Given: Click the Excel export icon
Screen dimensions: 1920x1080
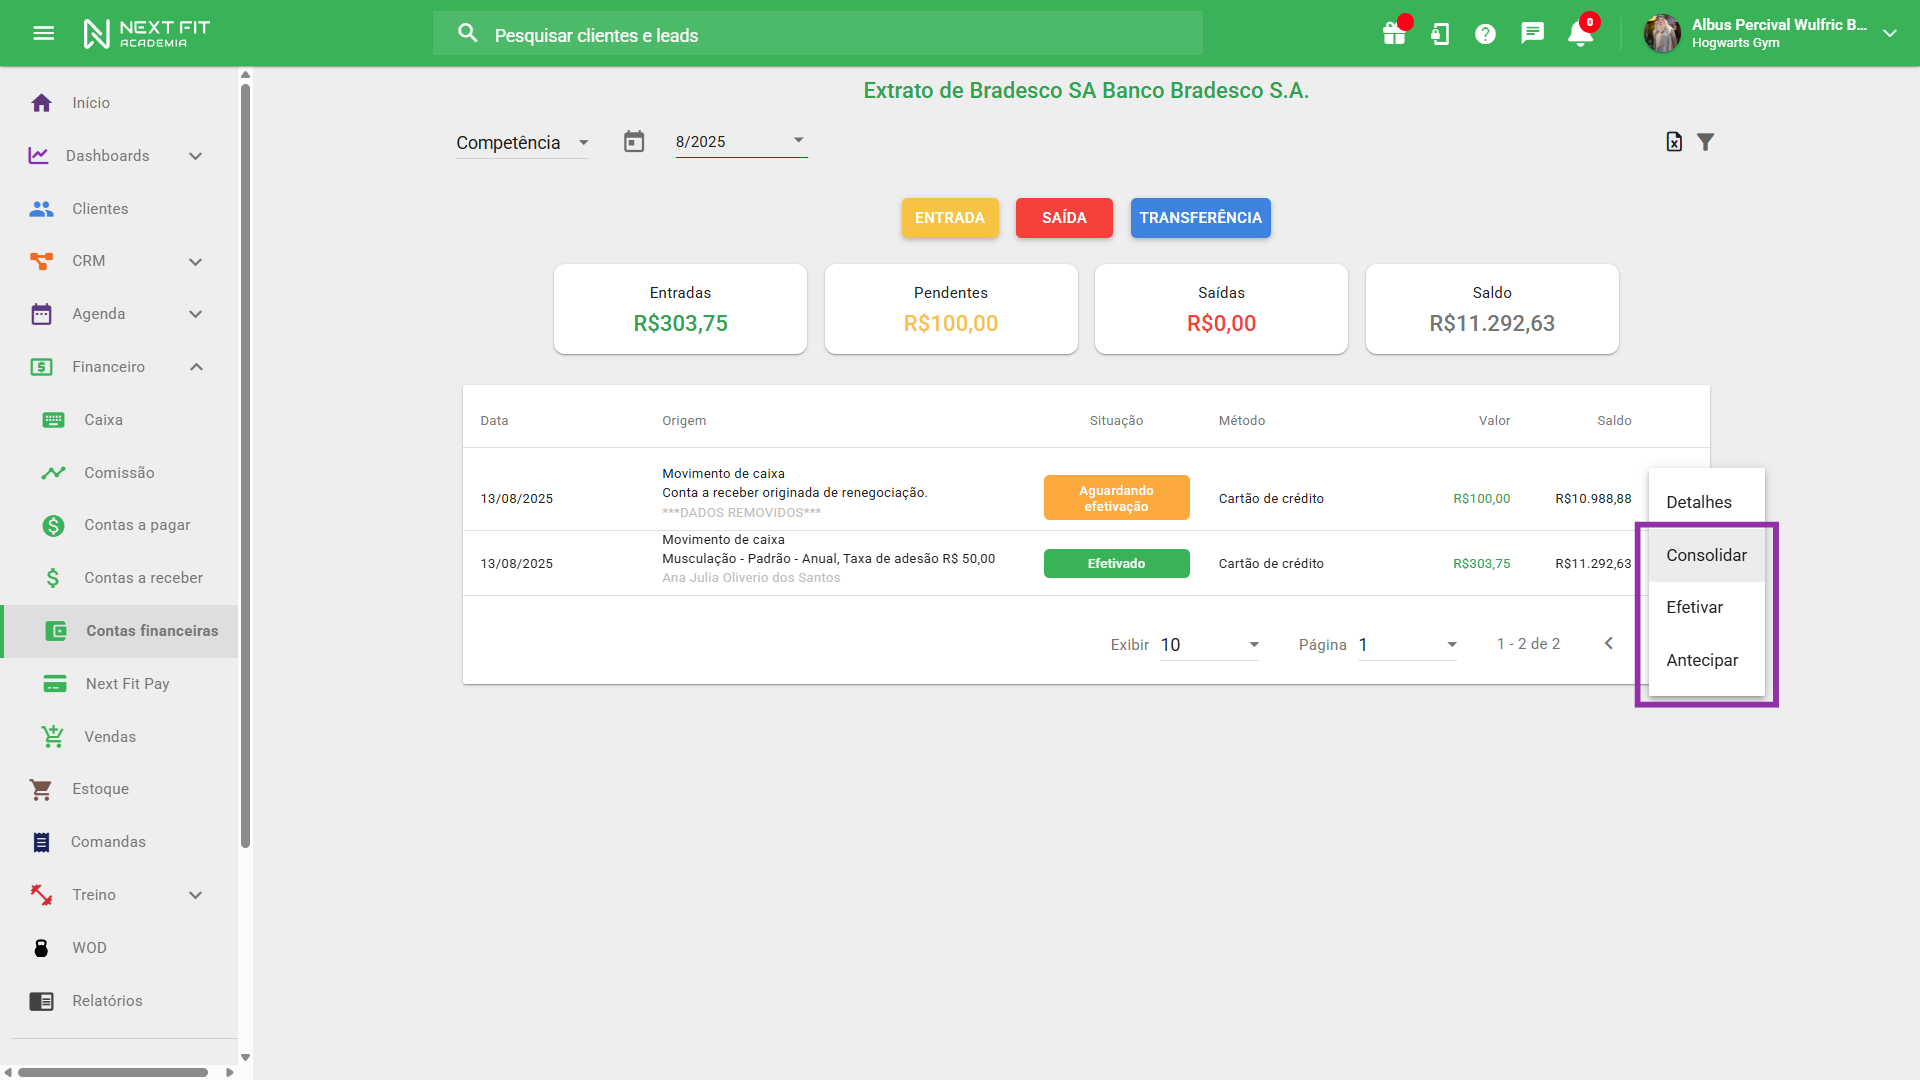Looking at the screenshot, I should coord(1674,142).
